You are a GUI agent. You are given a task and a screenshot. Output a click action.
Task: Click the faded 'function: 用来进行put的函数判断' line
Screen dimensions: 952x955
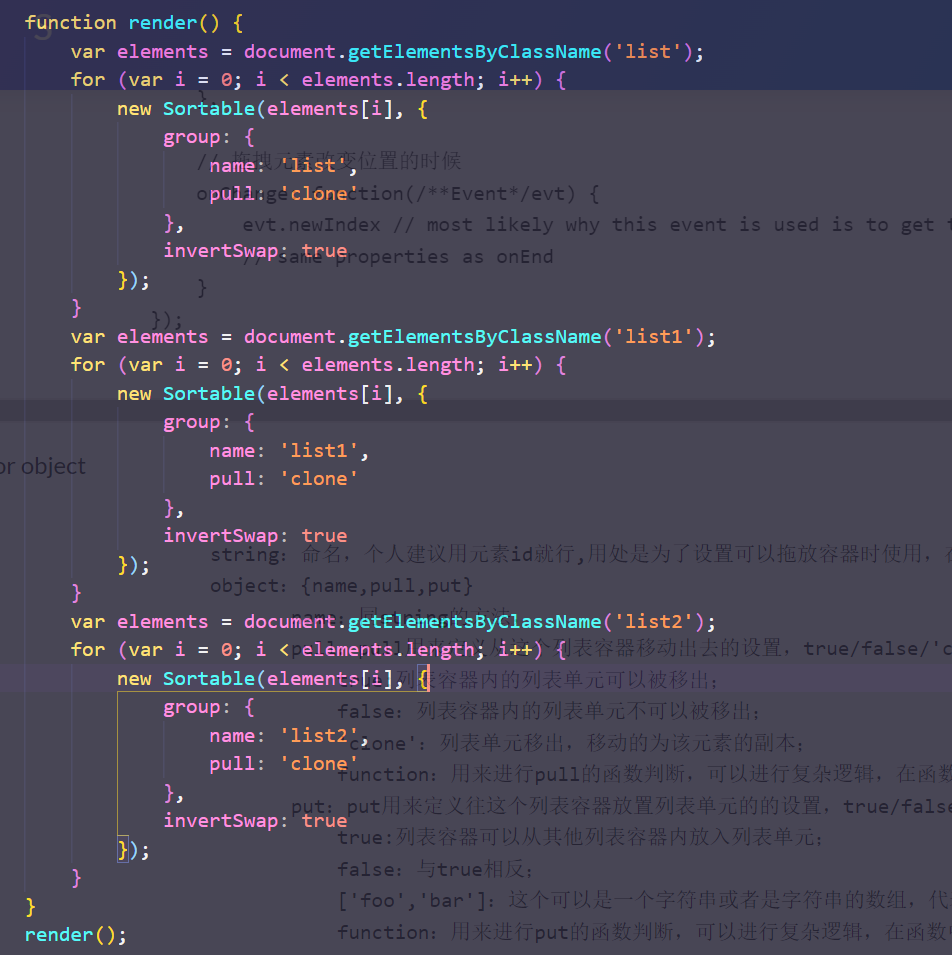point(644,932)
